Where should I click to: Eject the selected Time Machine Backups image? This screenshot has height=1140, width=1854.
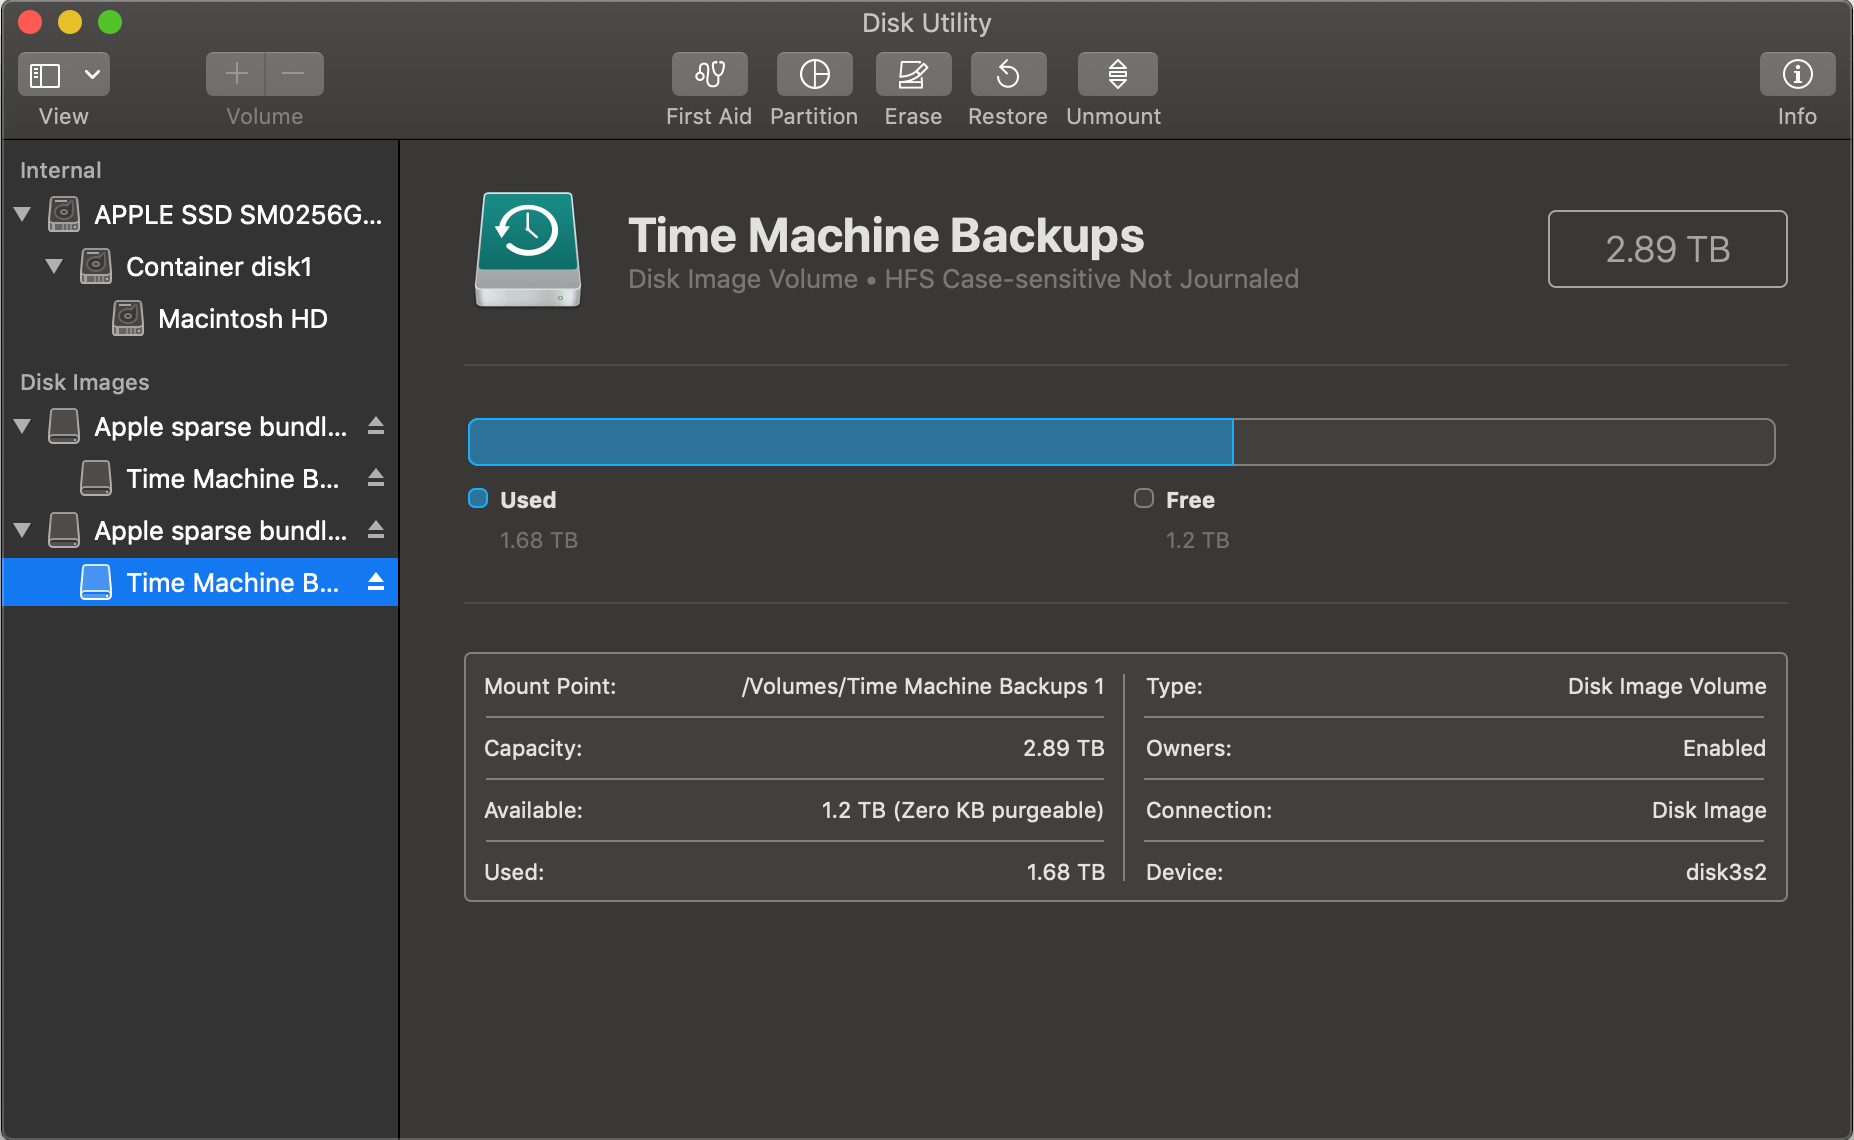[376, 582]
